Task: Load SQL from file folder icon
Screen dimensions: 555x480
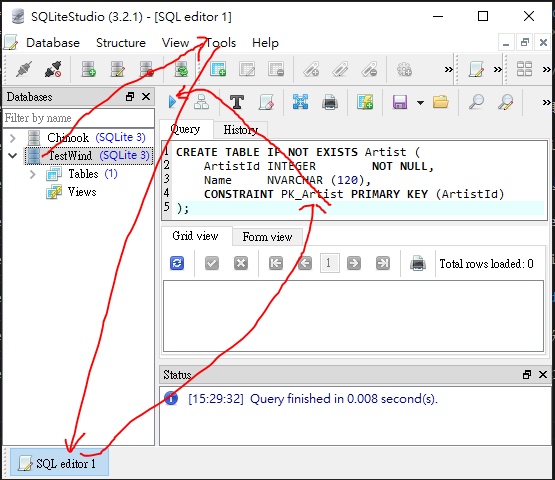Action: (441, 102)
